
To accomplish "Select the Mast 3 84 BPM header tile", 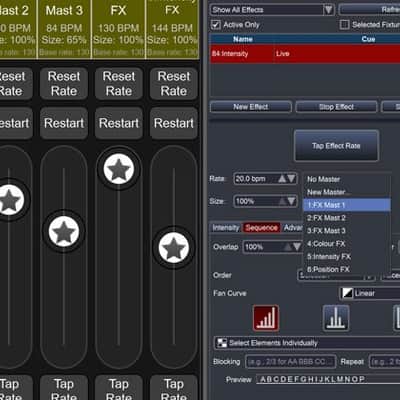I will pyautogui.click(x=64, y=29).
